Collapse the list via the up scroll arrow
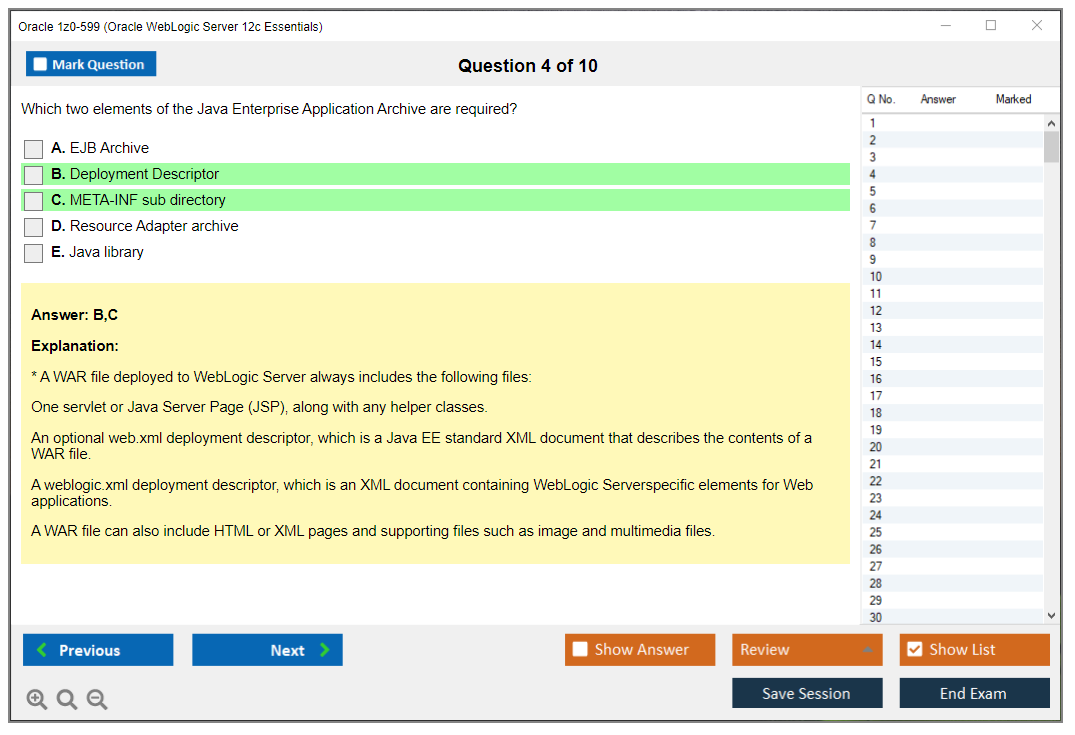The width and height of the screenshot is (1075, 735). click(1051, 122)
